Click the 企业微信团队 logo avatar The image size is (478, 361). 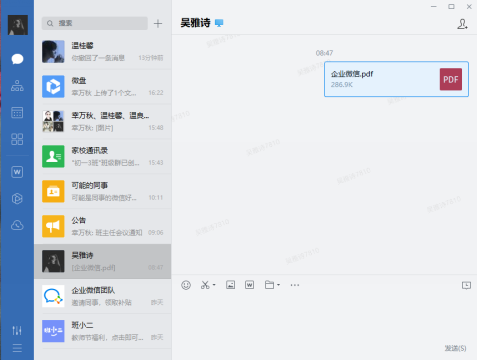(x=53, y=296)
